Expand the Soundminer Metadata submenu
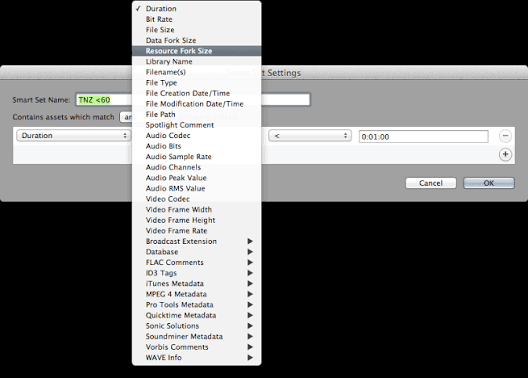Image resolution: width=528 pixels, height=378 pixels. (197, 337)
